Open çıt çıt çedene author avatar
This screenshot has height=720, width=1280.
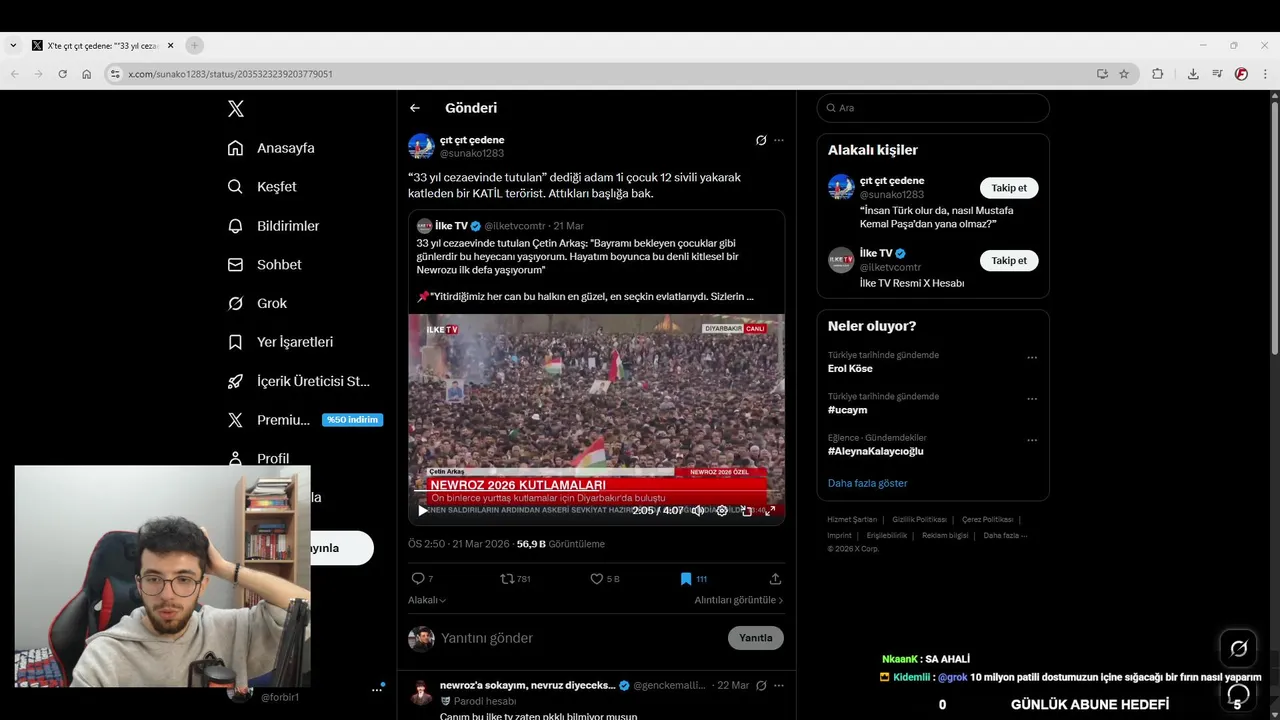coord(421,146)
